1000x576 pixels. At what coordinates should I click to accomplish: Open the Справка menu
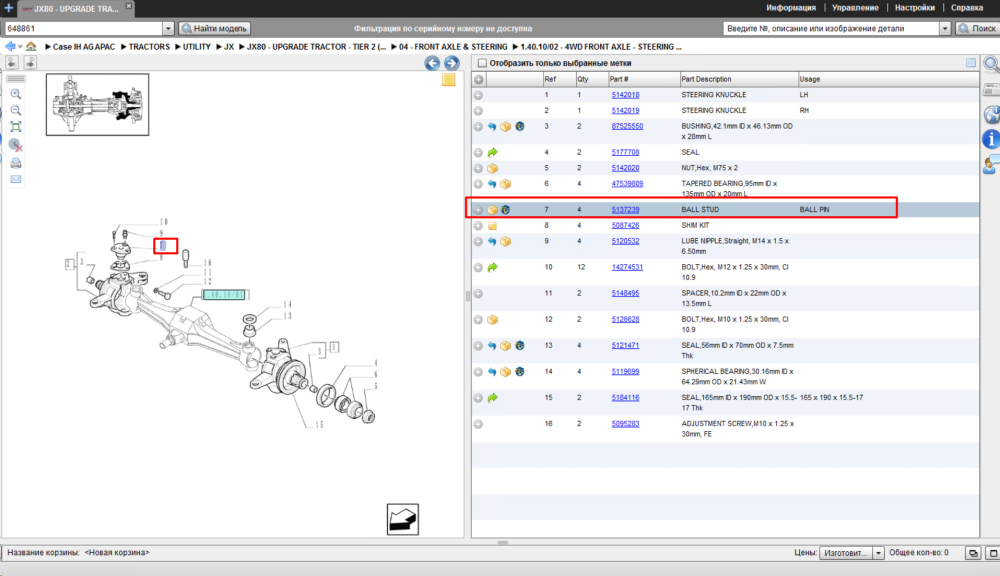pos(967,8)
